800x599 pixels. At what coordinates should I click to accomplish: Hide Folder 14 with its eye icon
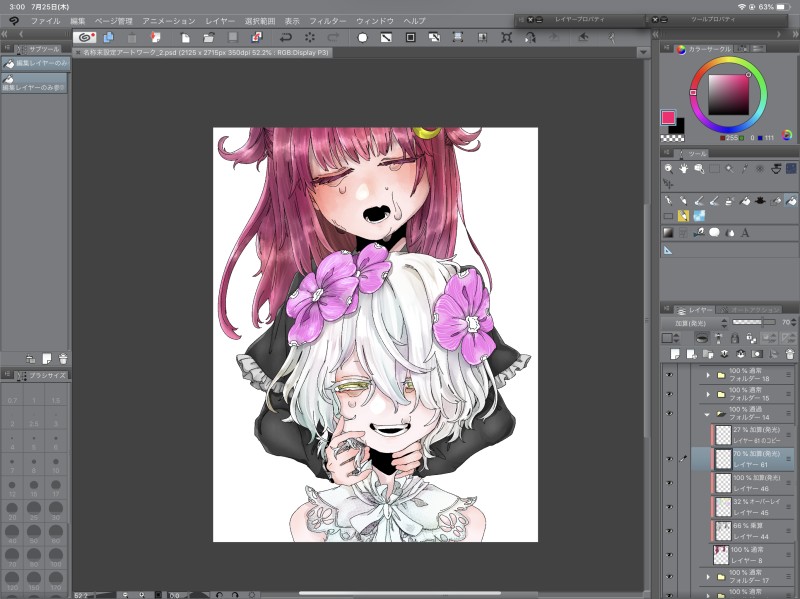(670, 413)
